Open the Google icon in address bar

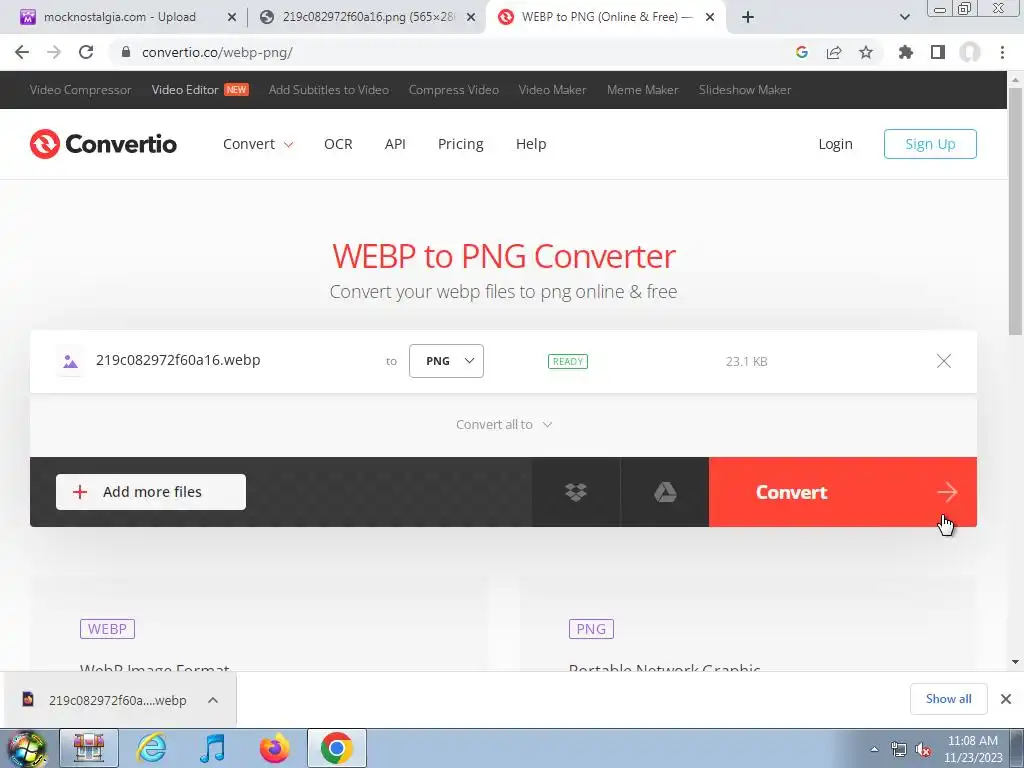[802, 52]
